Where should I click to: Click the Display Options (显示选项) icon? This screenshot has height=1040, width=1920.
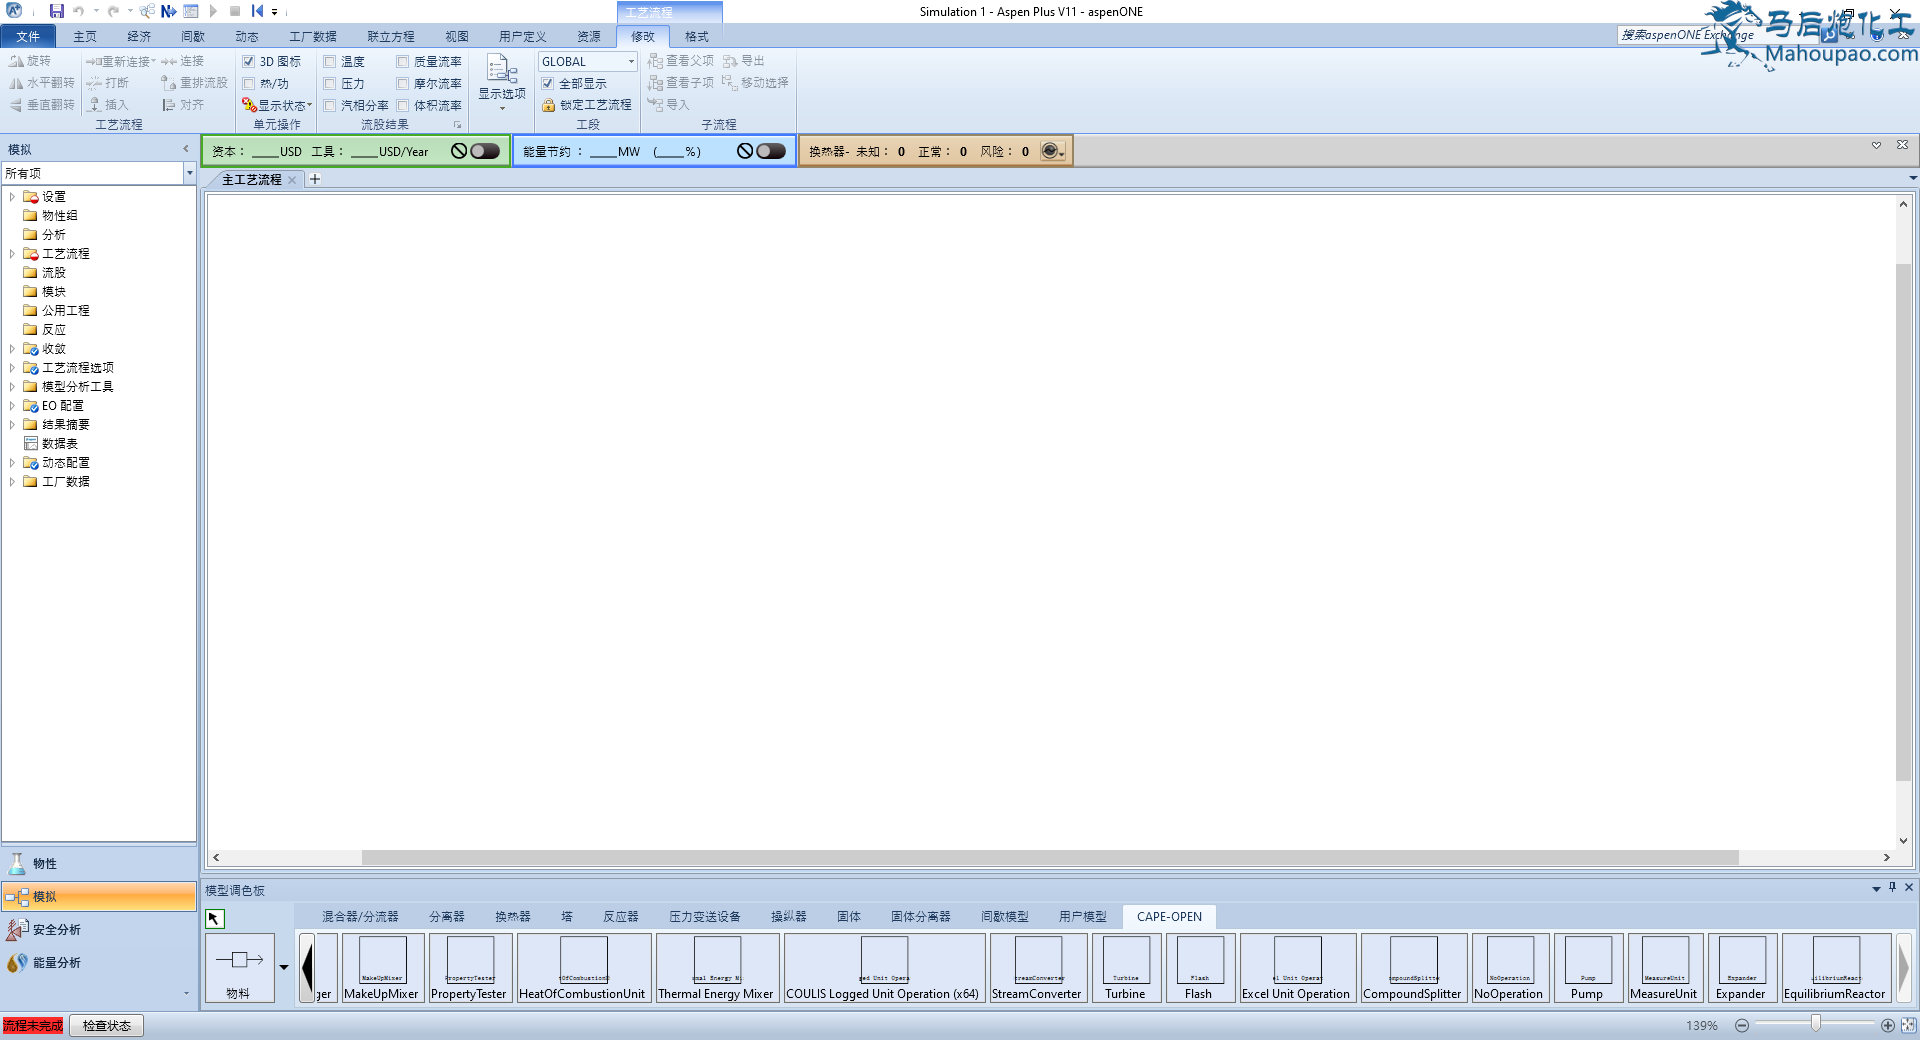pyautogui.click(x=501, y=72)
